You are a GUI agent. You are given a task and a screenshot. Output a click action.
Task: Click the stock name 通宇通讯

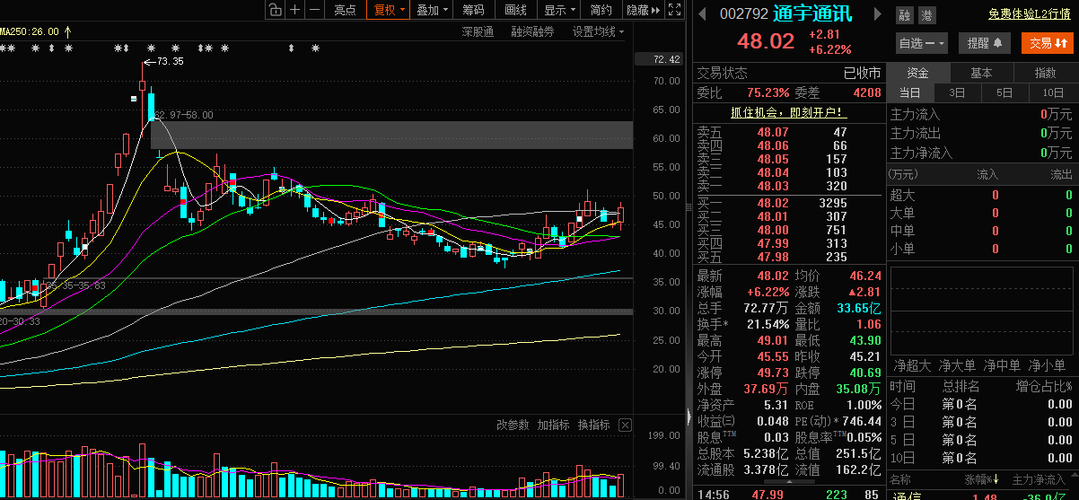(812, 14)
